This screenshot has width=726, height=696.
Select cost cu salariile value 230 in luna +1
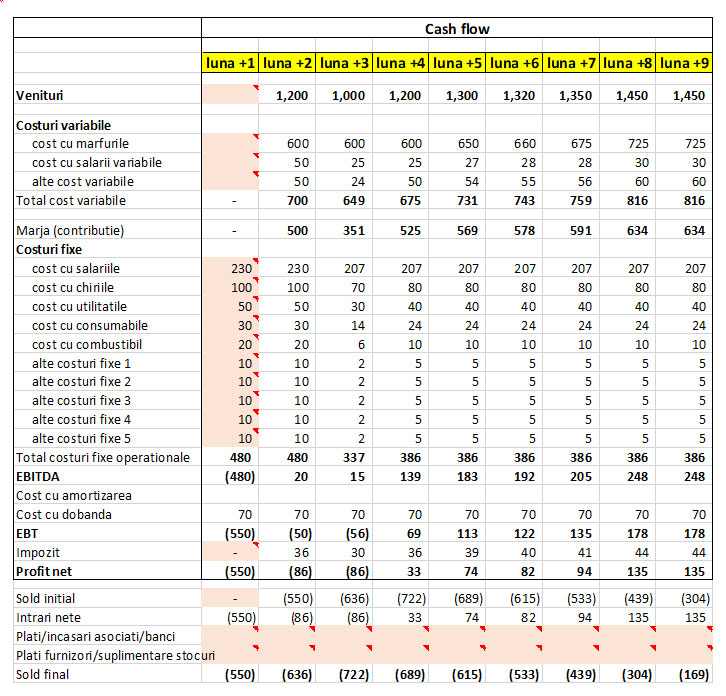coord(230,269)
